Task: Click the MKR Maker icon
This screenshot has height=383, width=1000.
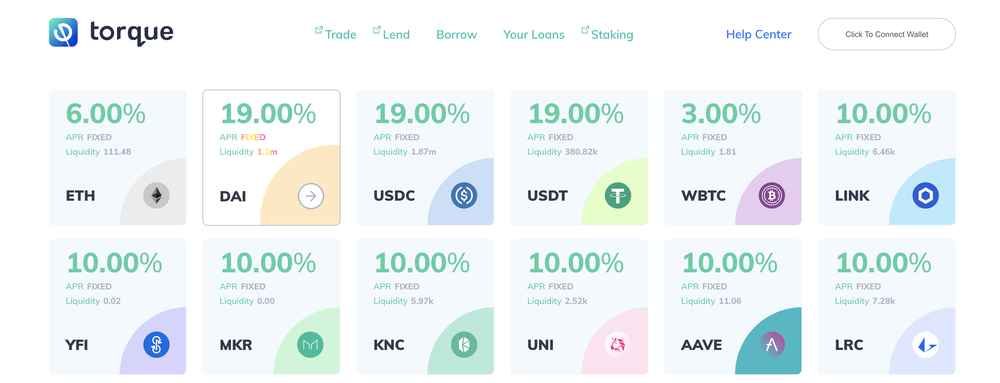Action: pos(311,345)
